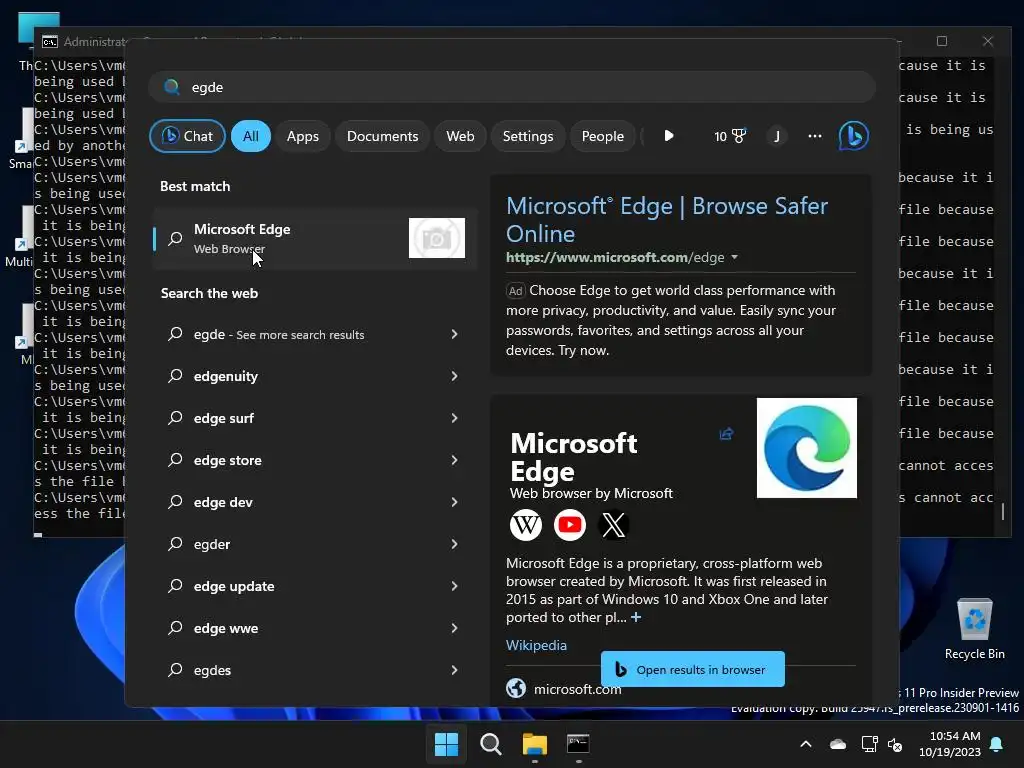The width and height of the screenshot is (1024, 768).
Task: Expand the edge wwe suggestion arrow
Action: (x=455, y=628)
